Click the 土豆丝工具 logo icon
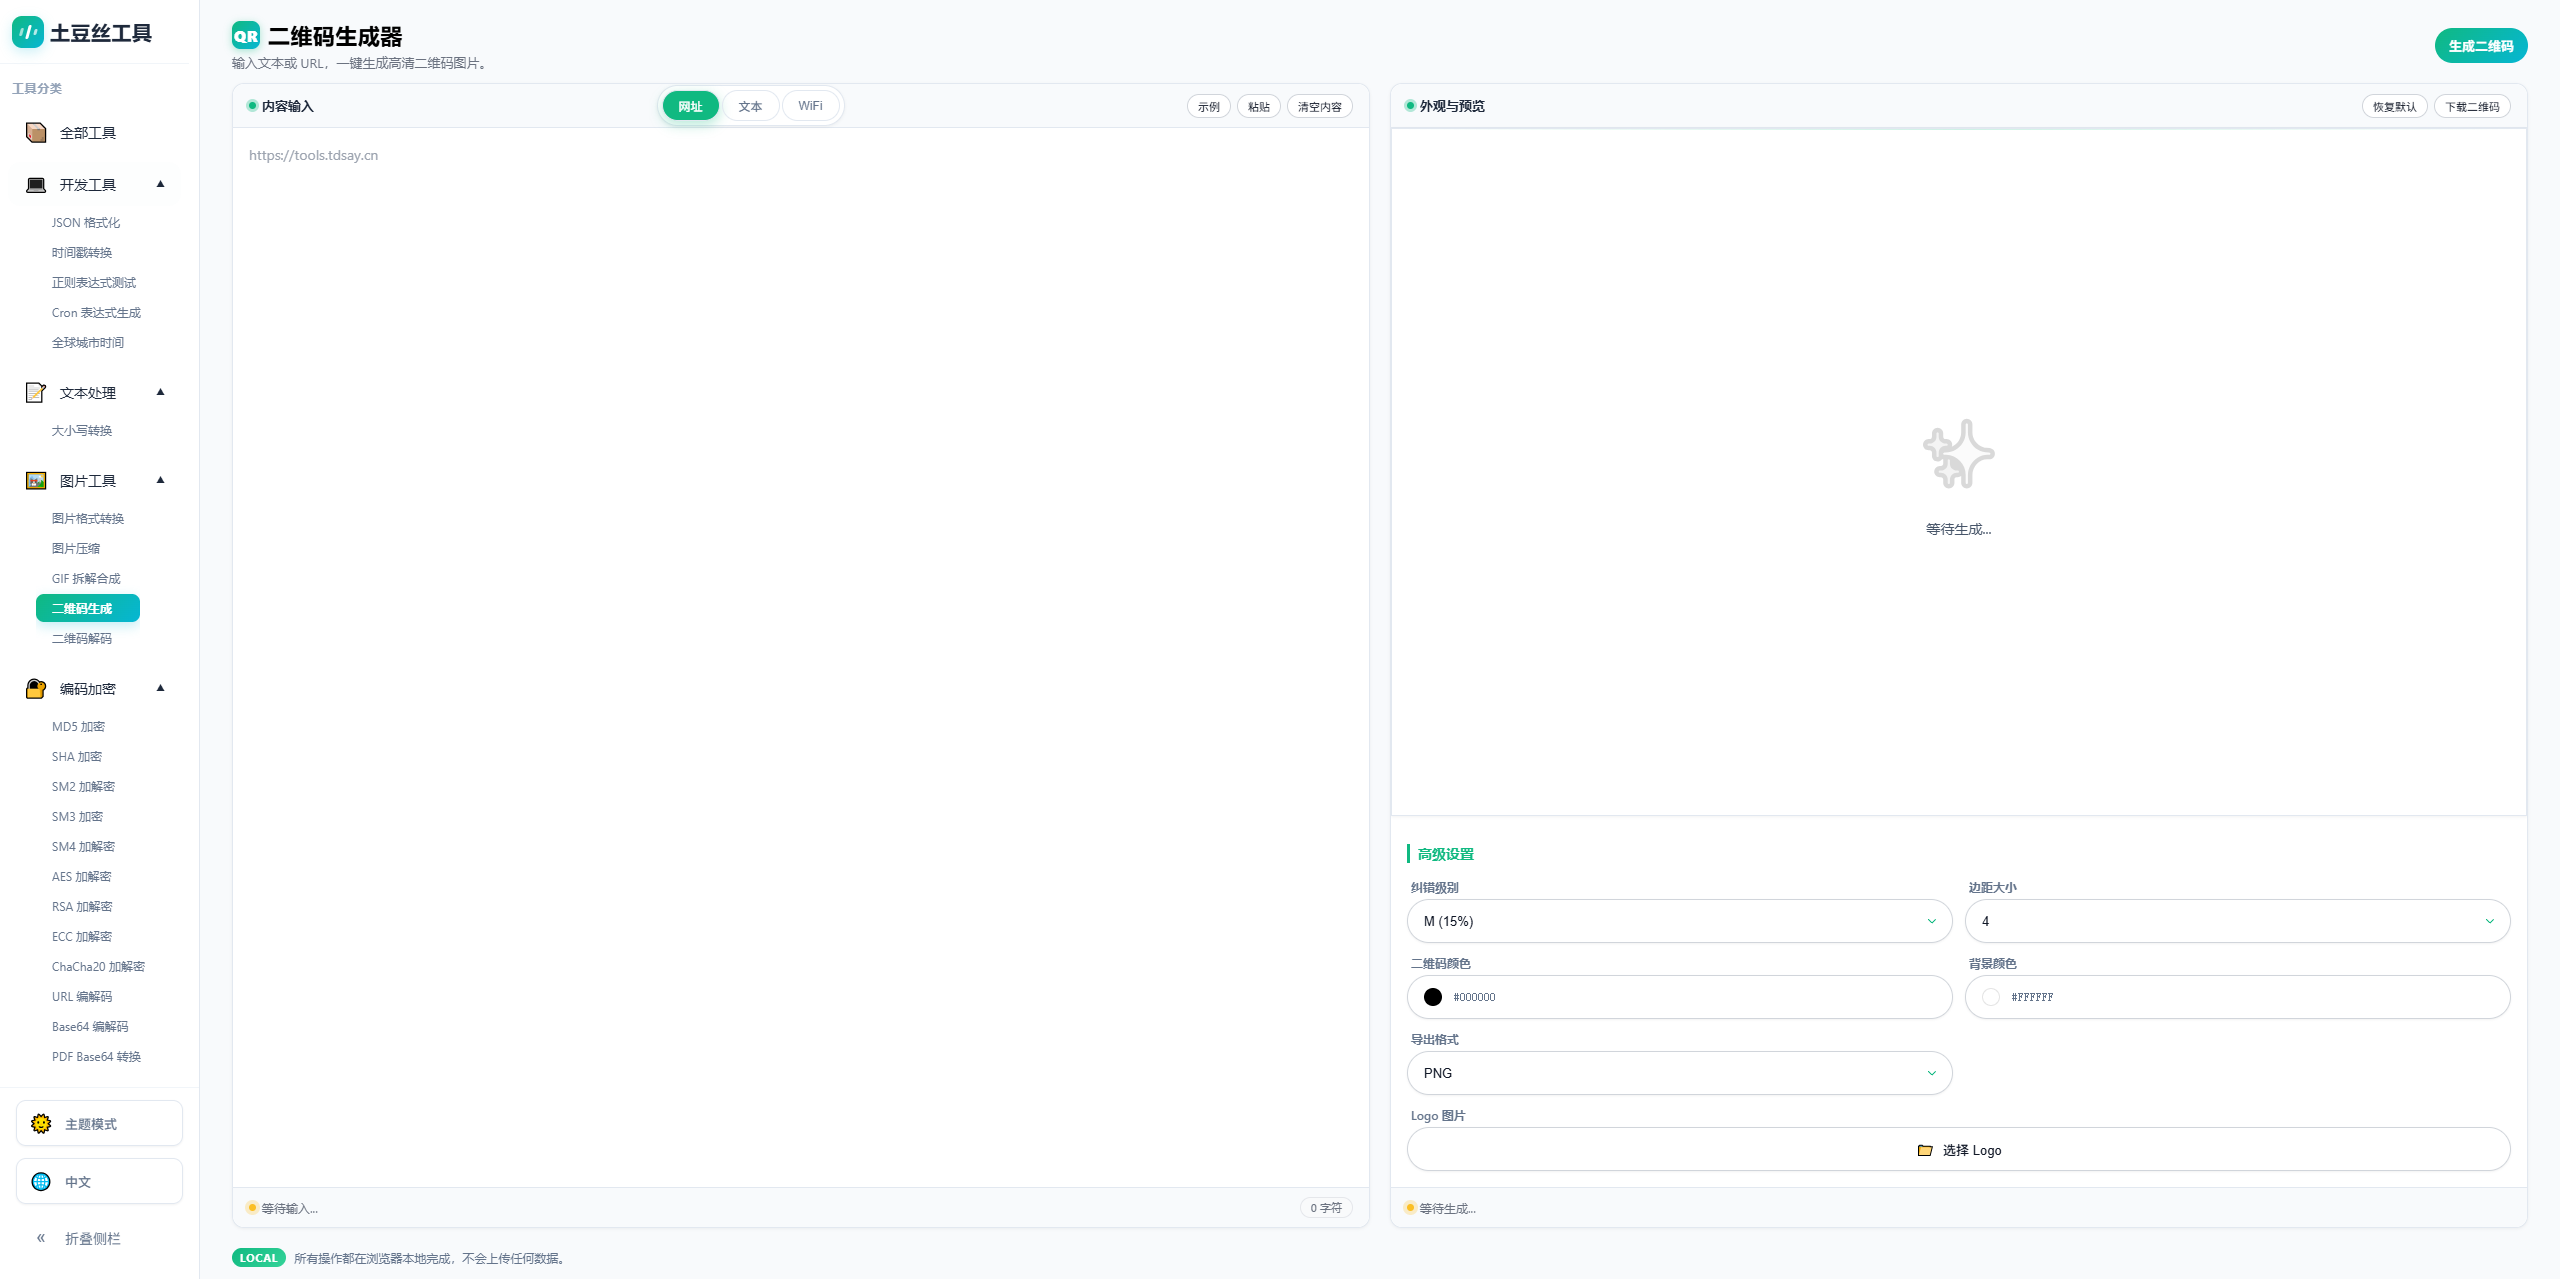2560x1279 pixels. pyautogui.click(x=27, y=33)
